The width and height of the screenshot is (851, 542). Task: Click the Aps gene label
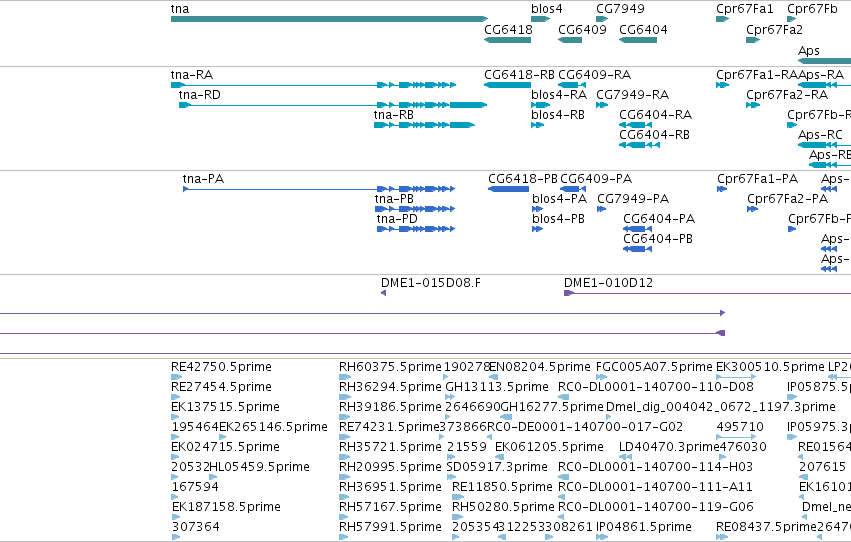click(809, 51)
